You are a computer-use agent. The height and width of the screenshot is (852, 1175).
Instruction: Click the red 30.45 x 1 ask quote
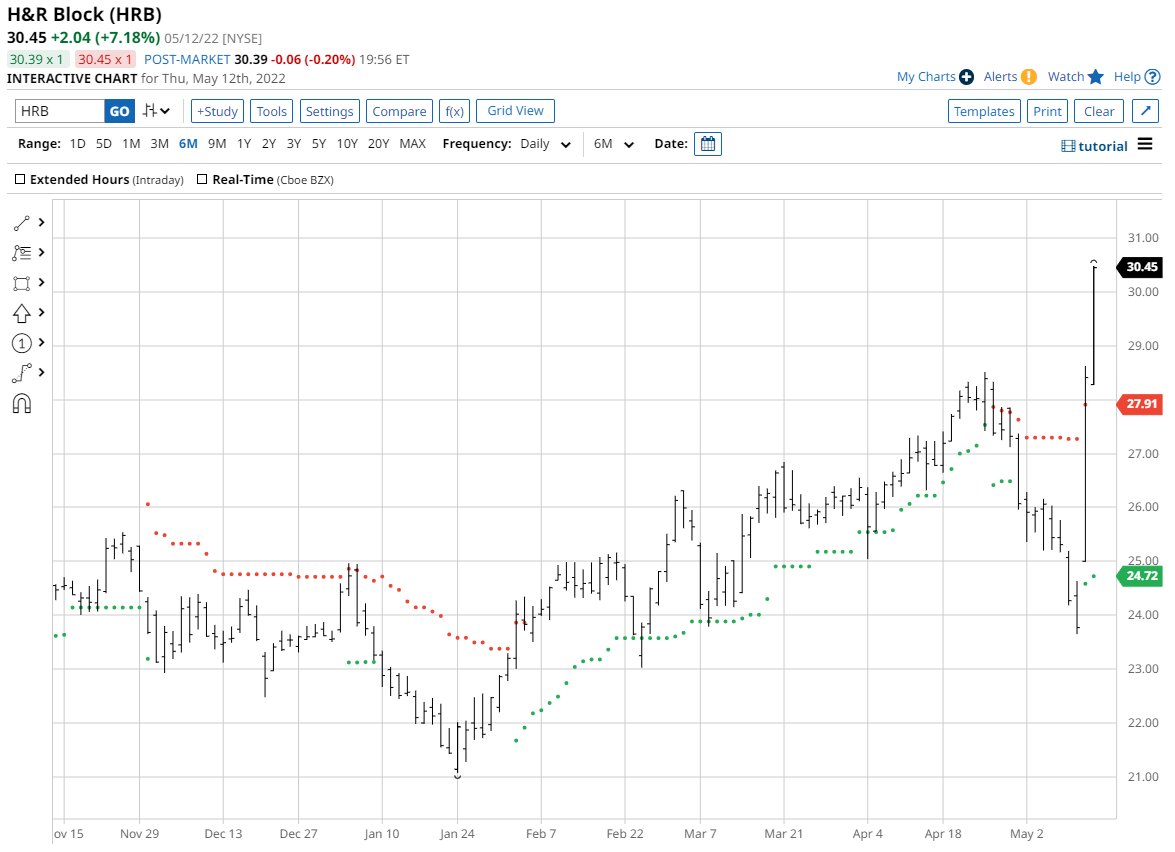(105, 59)
